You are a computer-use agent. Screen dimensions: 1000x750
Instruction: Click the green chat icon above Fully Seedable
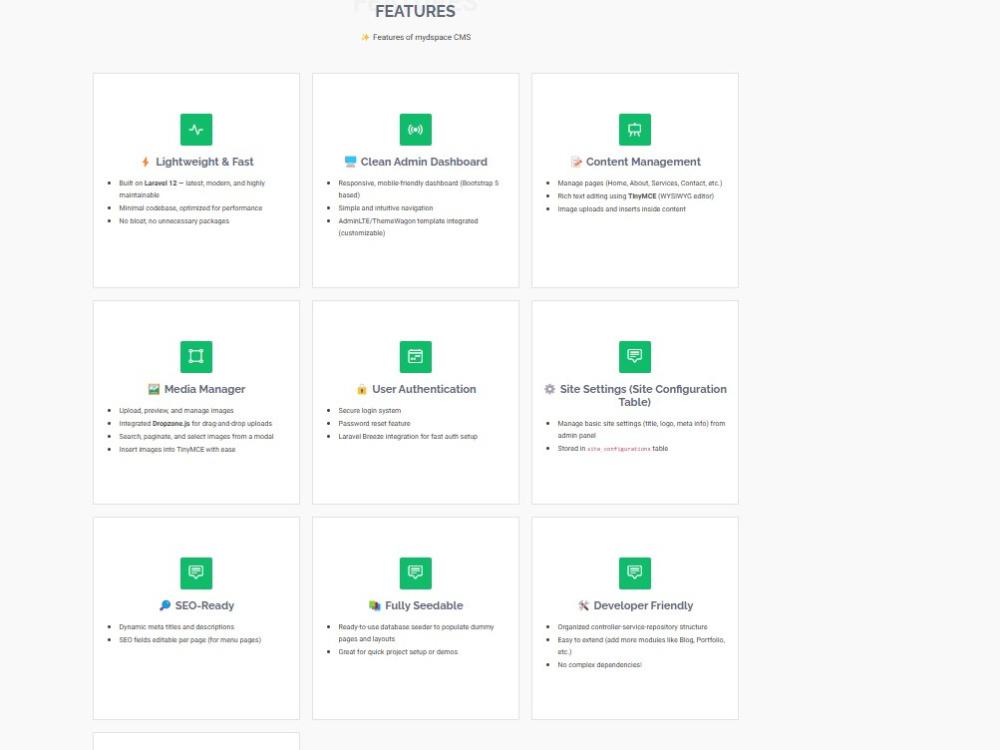415,573
